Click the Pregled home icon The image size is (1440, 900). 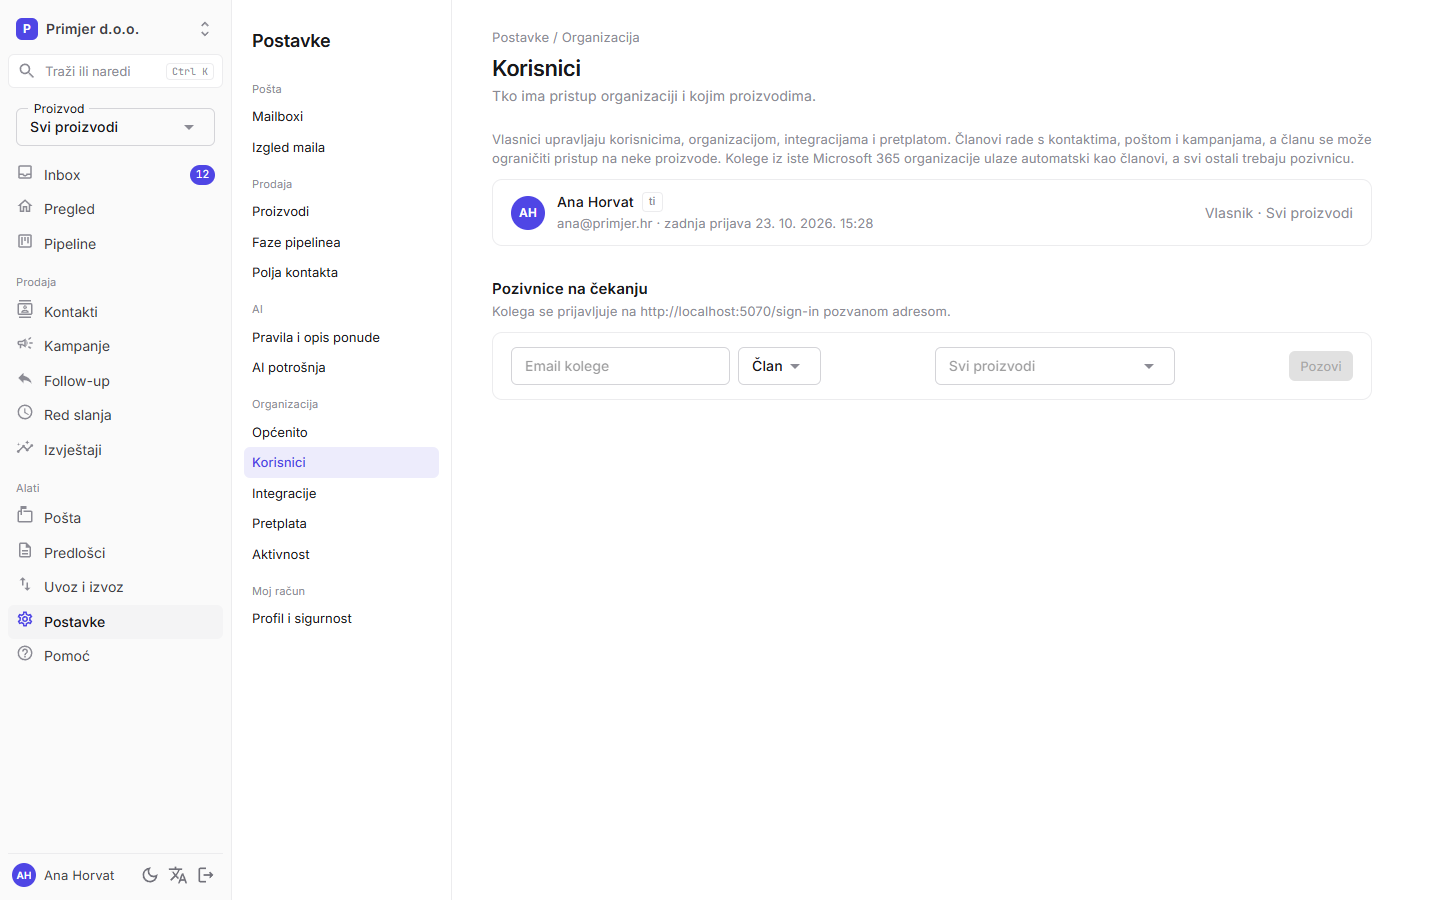(x=25, y=208)
